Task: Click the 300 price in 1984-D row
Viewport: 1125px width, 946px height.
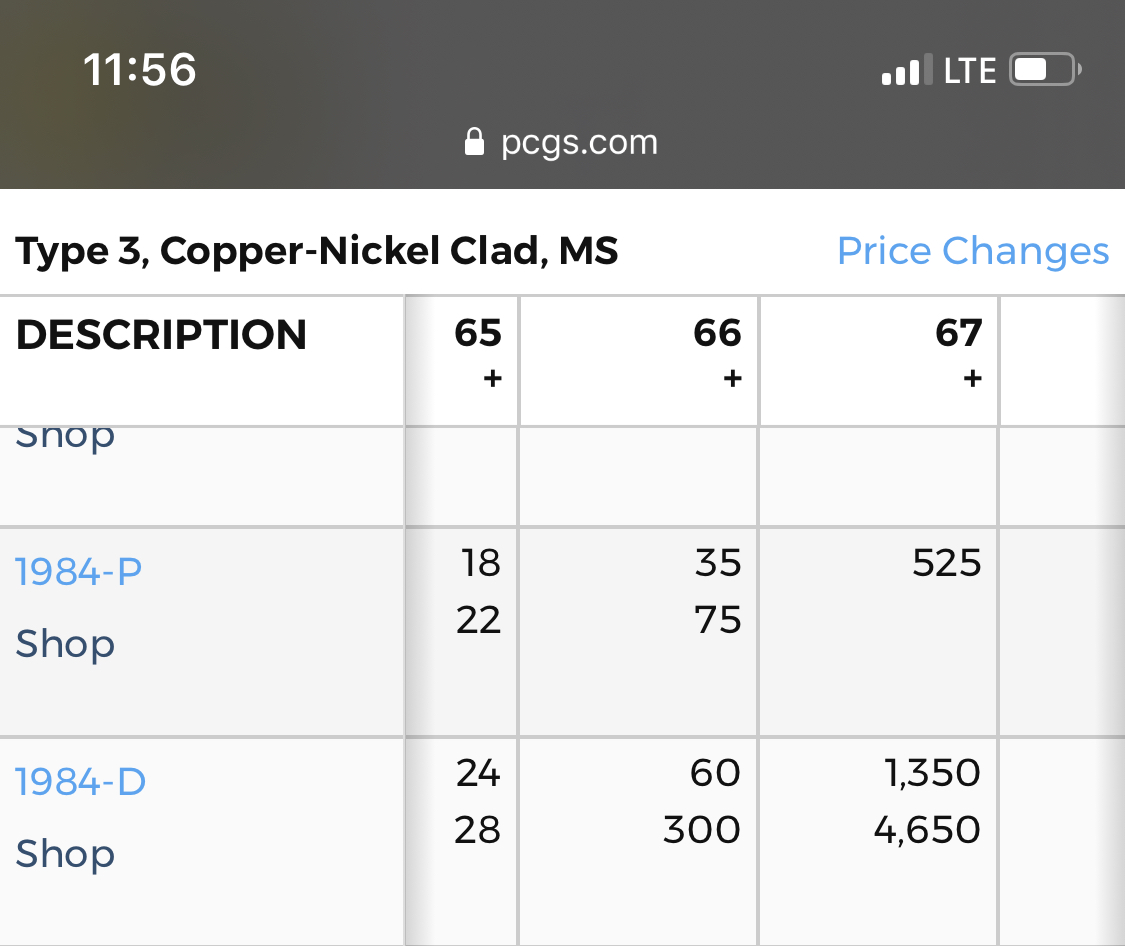Action: 701,830
